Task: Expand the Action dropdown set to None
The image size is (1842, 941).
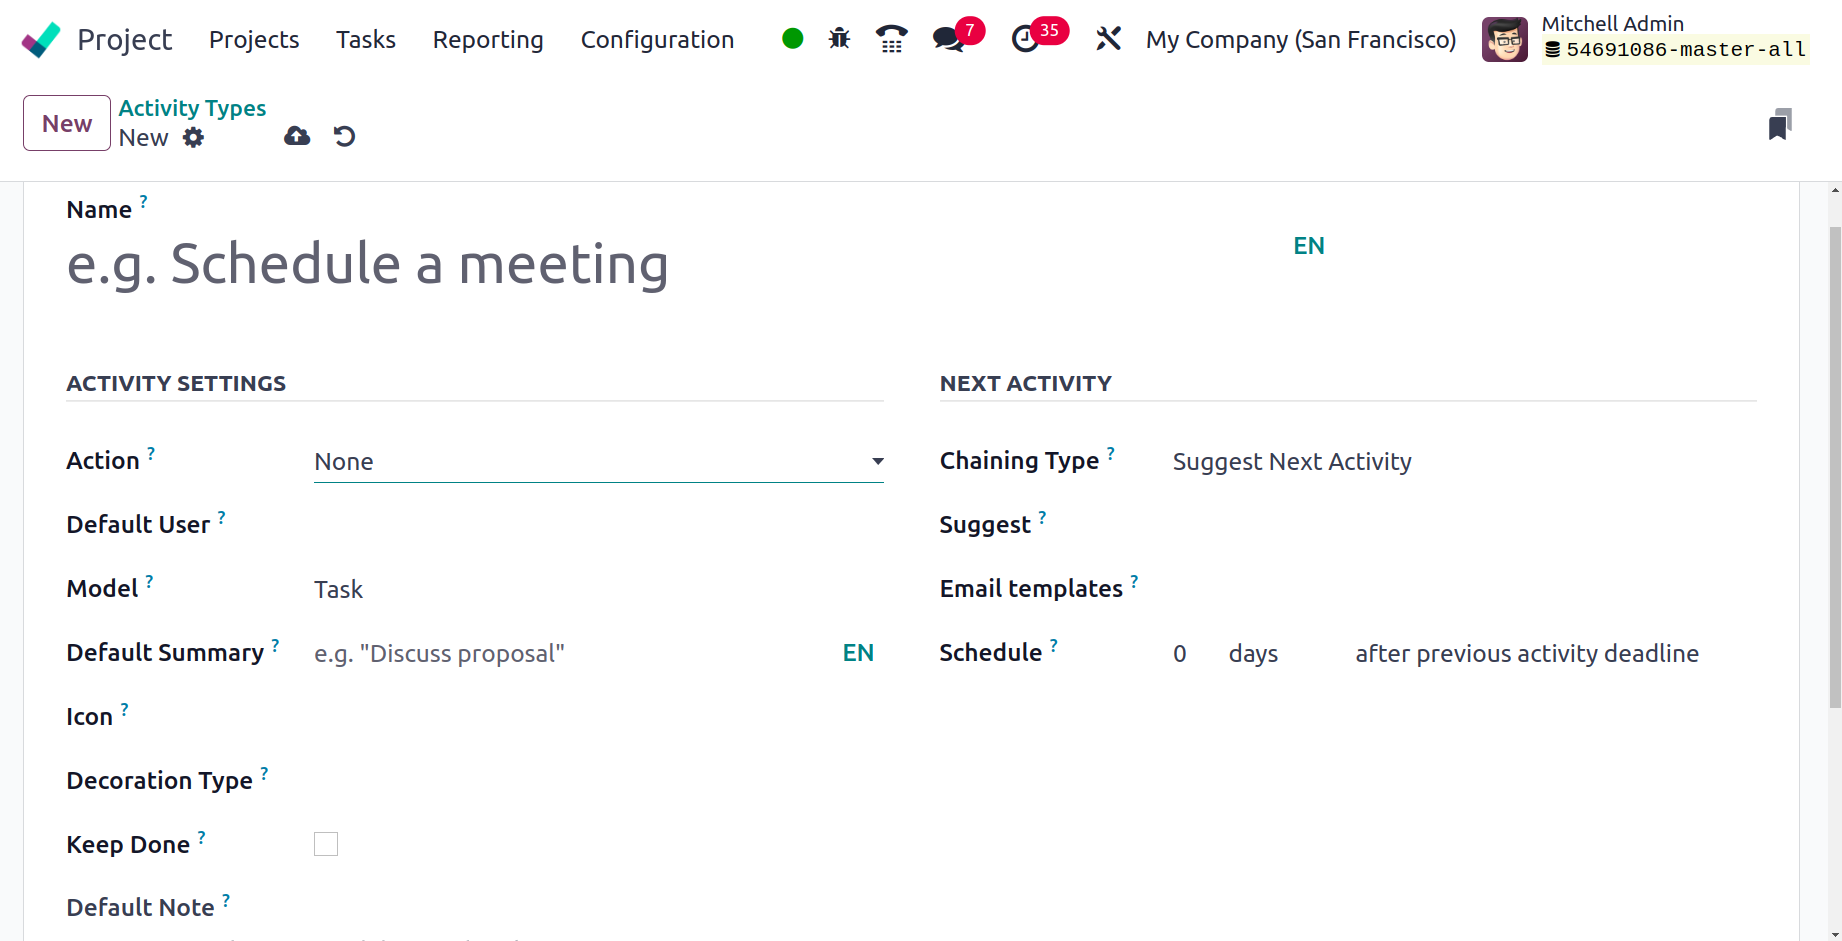Action: (x=599, y=461)
